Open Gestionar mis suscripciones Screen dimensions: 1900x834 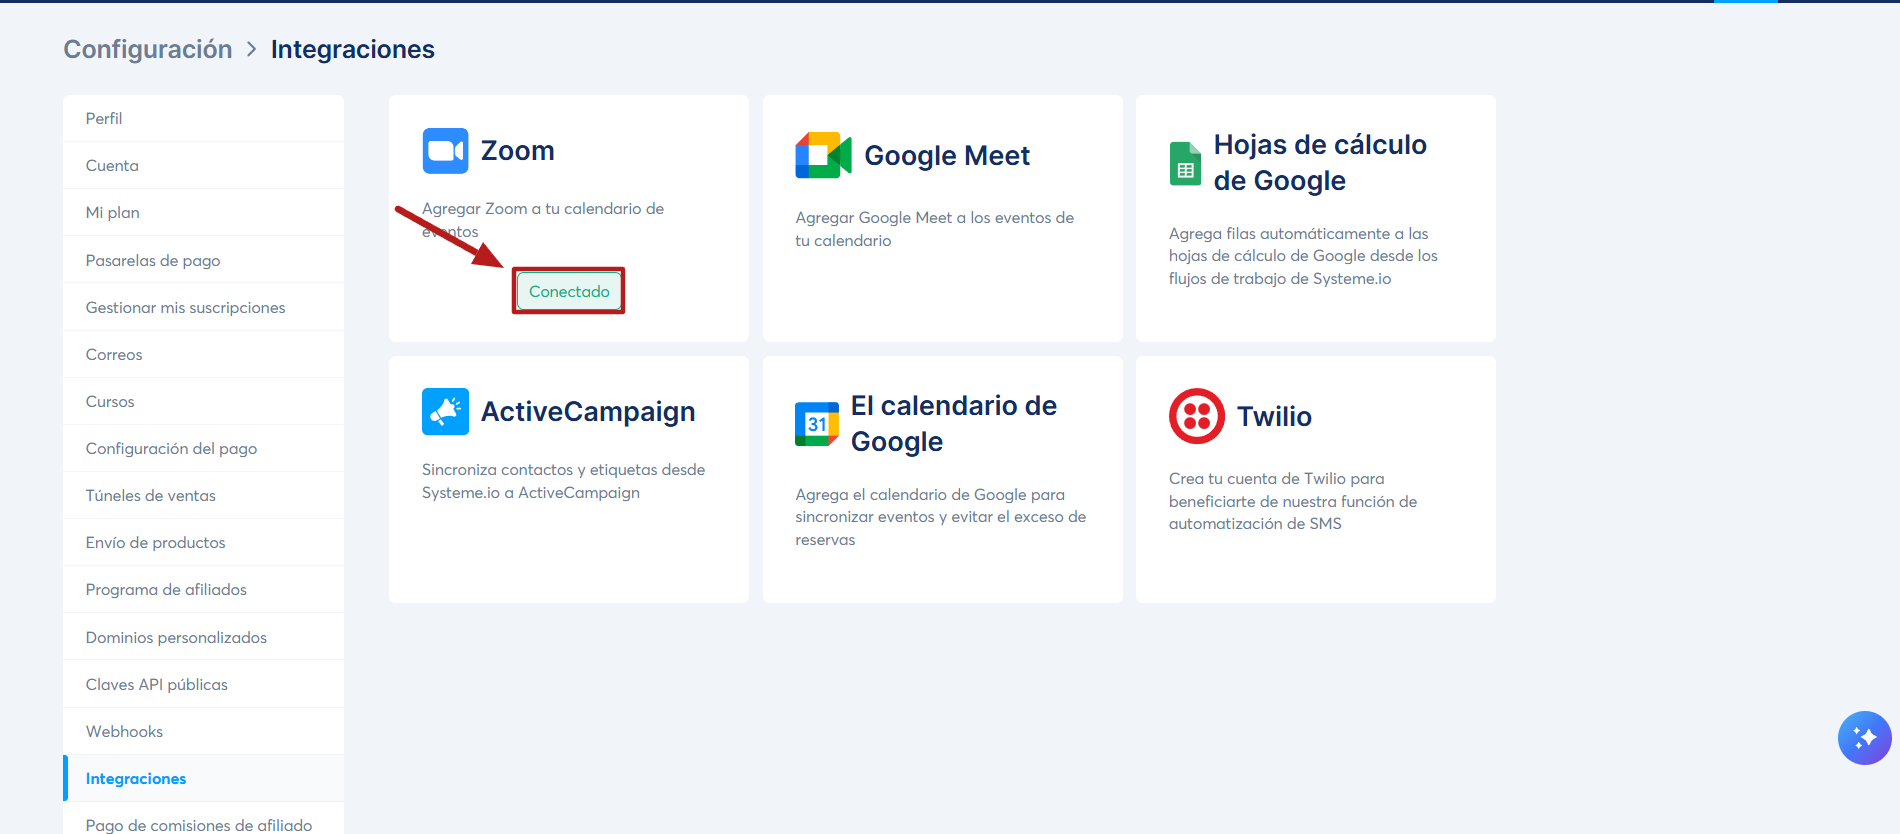click(x=203, y=307)
